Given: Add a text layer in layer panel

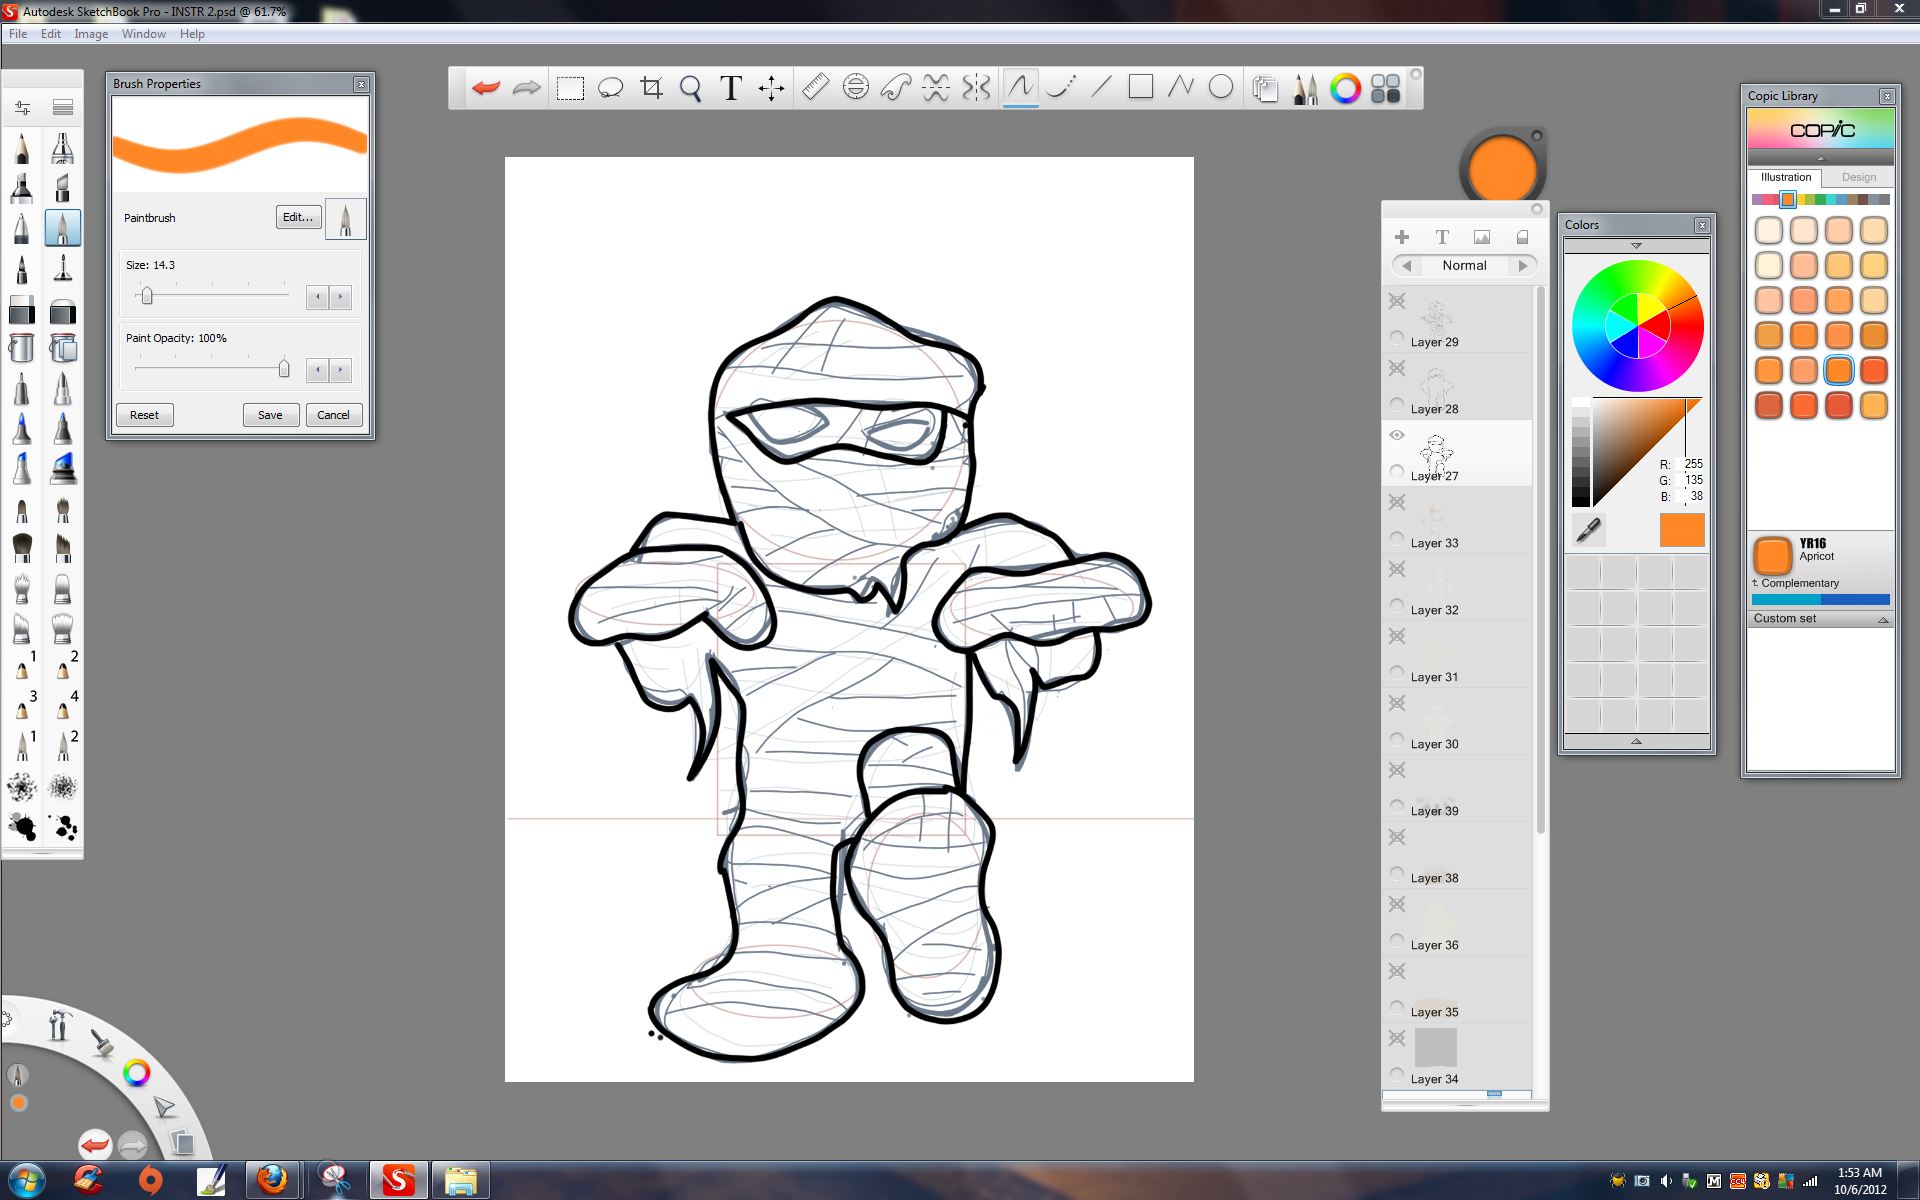Looking at the screenshot, I should [x=1442, y=237].
